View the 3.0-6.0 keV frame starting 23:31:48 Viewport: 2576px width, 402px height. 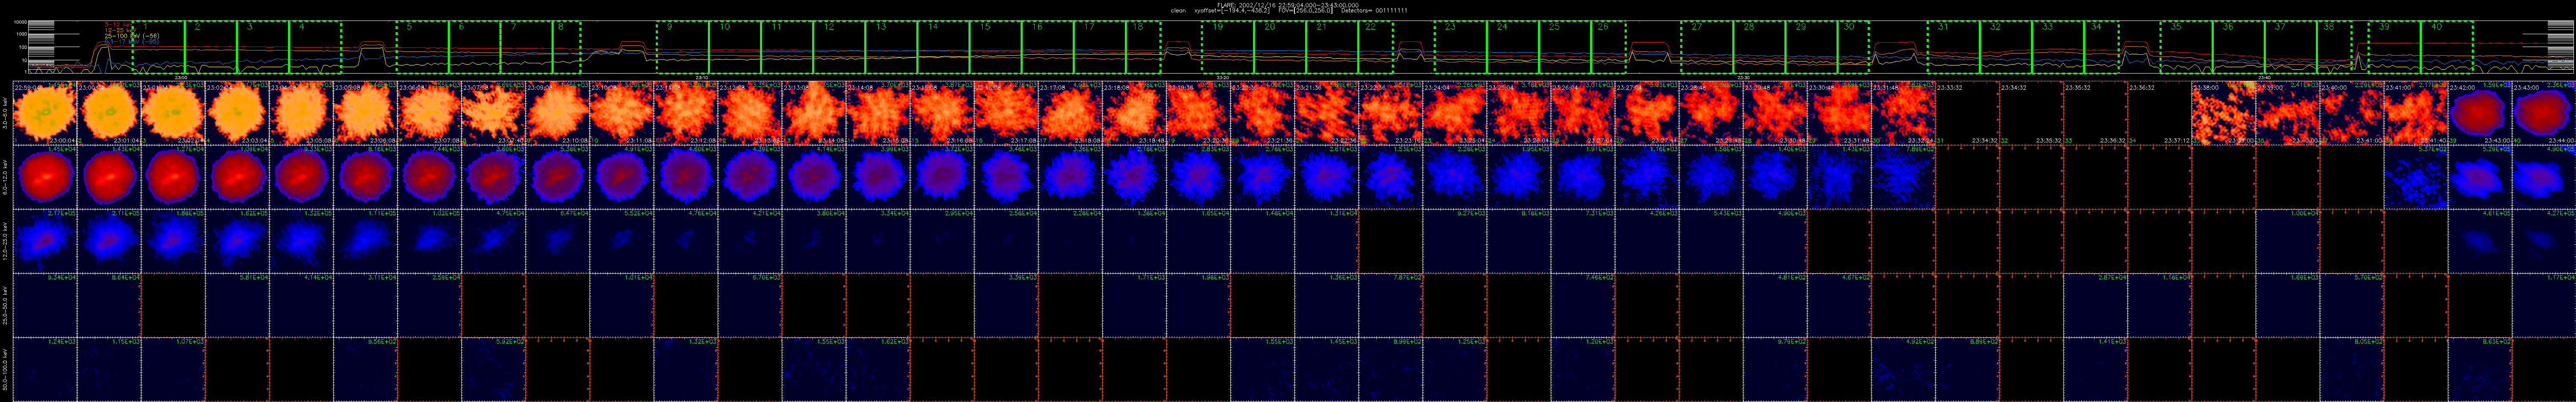(x=1904, y=113)
